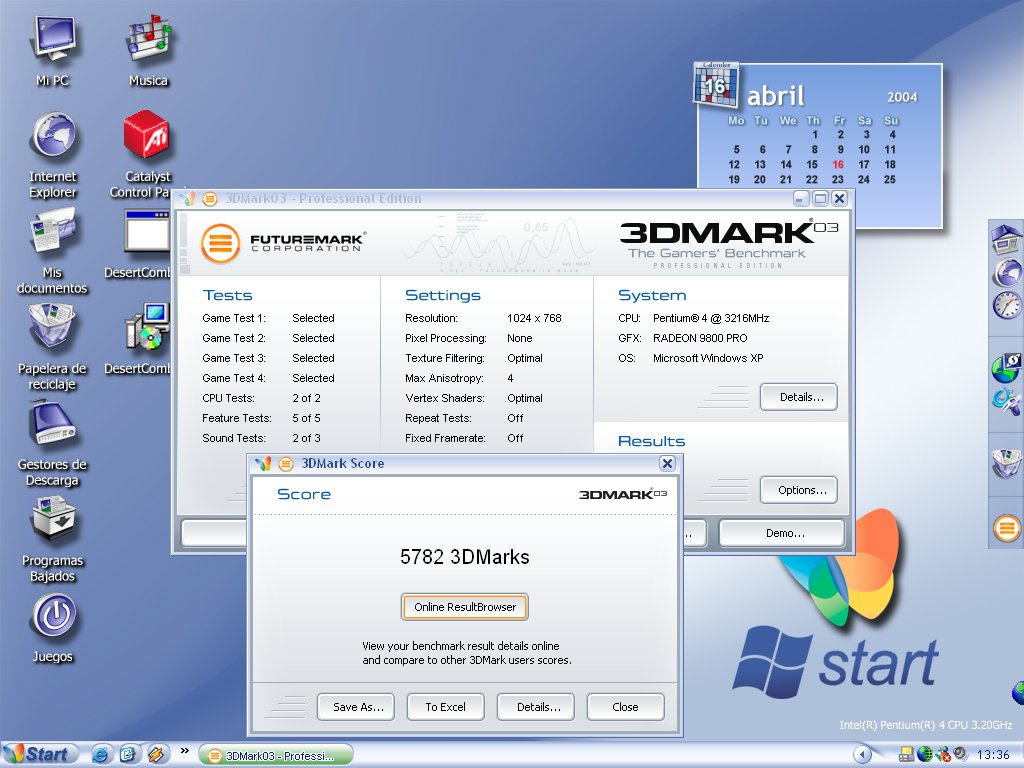Image resolution: width=1024 pixels, height=768 pixels.
Task: Start the Demo button in 3DMark03
Action: click(784, 533)
